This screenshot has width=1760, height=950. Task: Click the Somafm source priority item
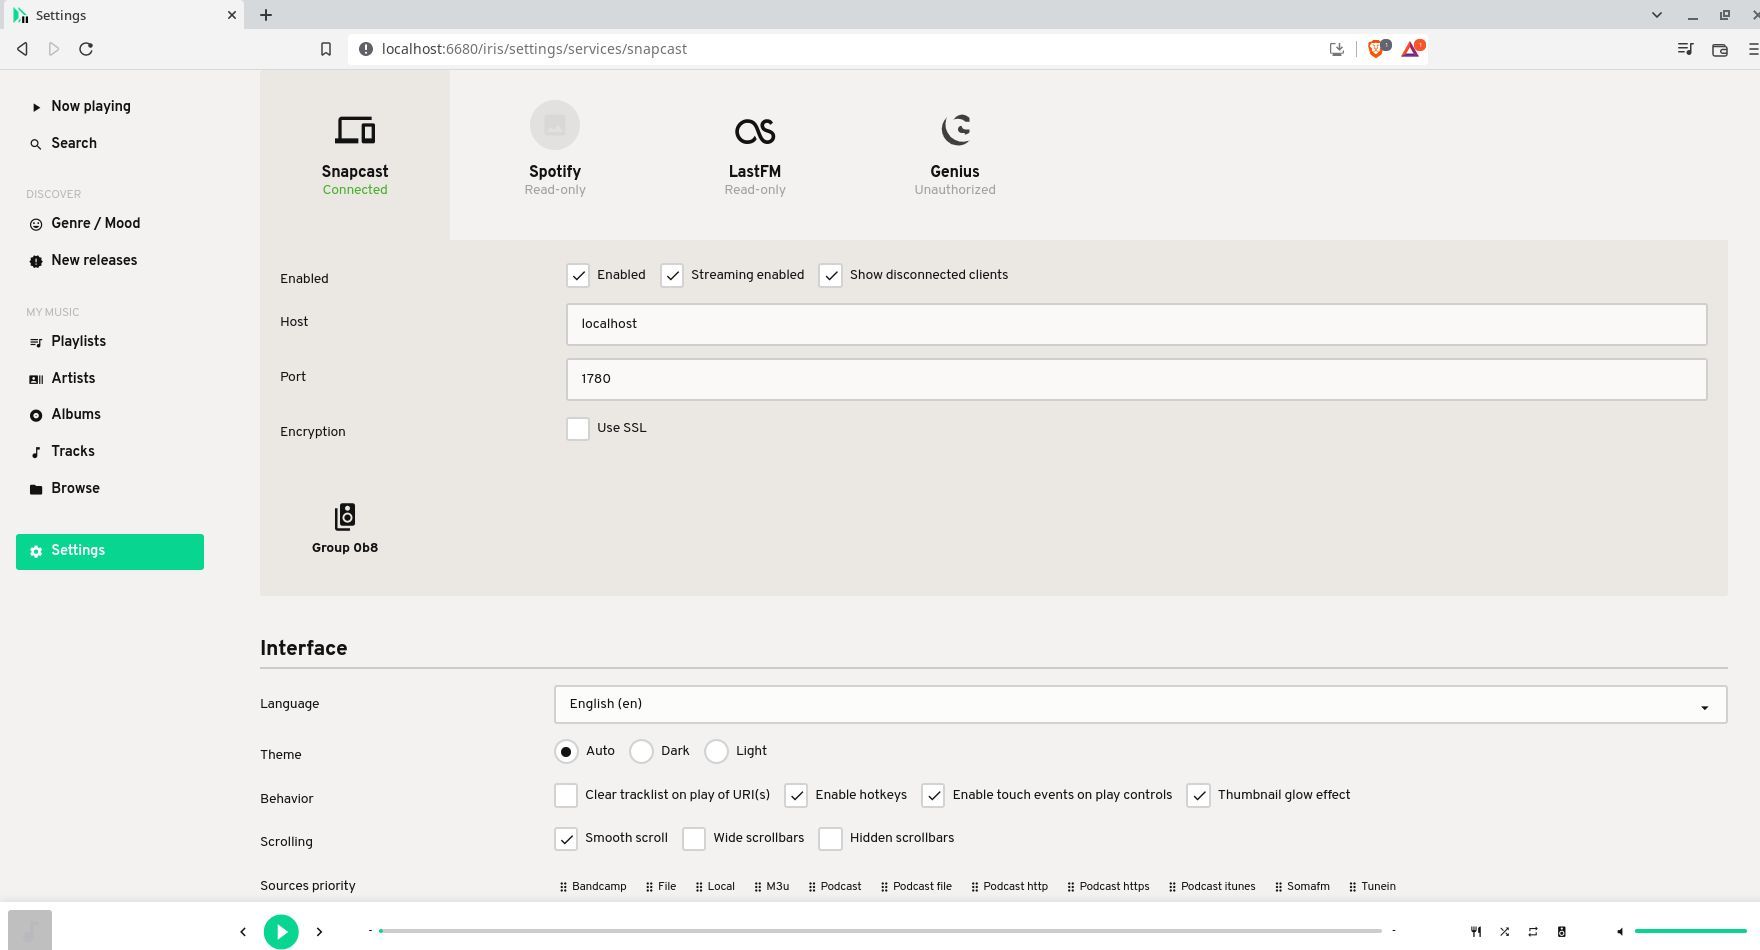point(1302,886)
